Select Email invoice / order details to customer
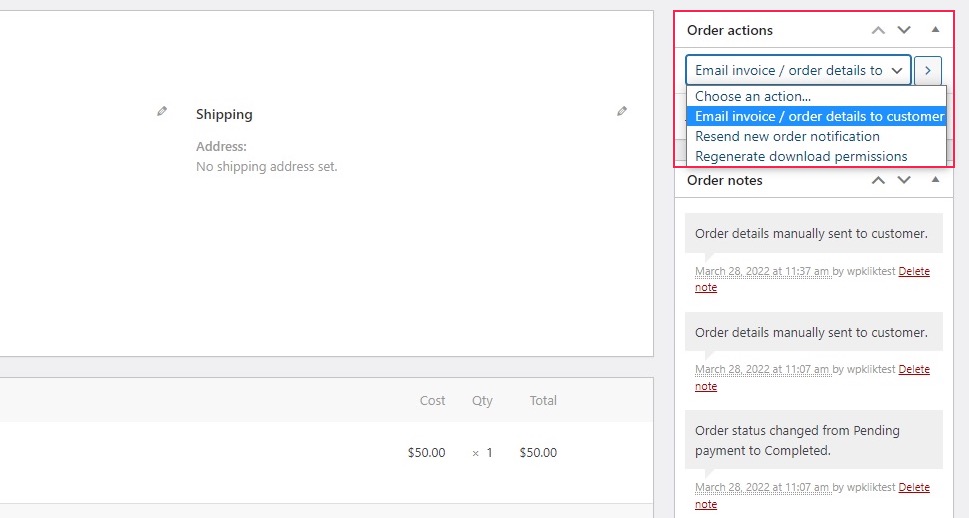969x518 pixels. (816, 116)
